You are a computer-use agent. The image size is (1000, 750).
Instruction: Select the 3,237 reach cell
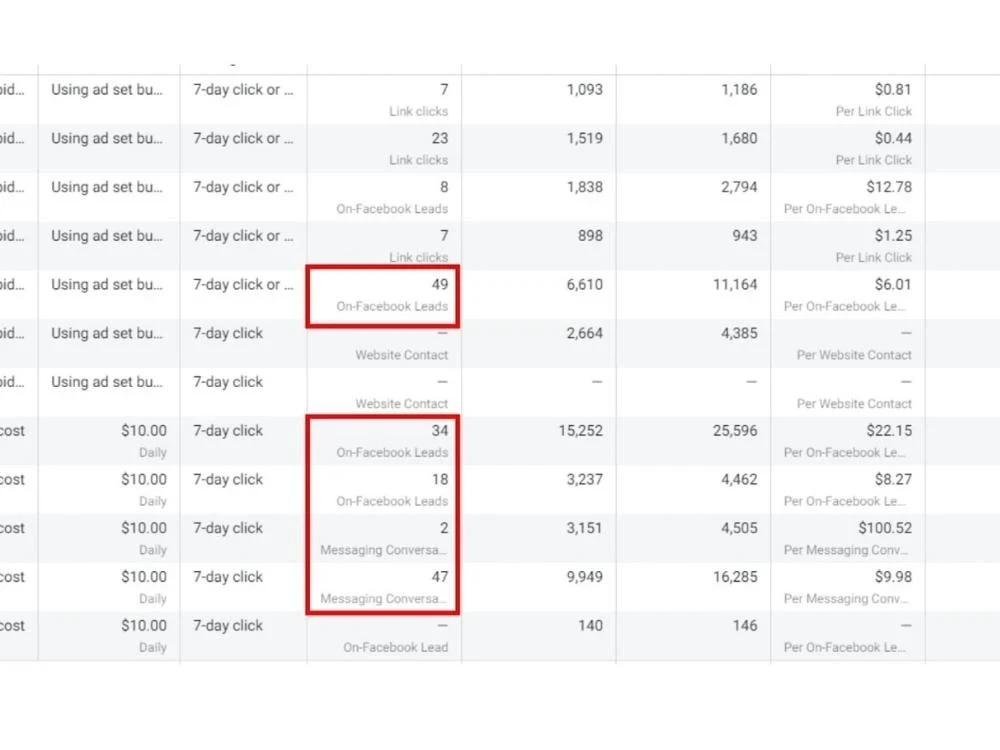[584, 480]
